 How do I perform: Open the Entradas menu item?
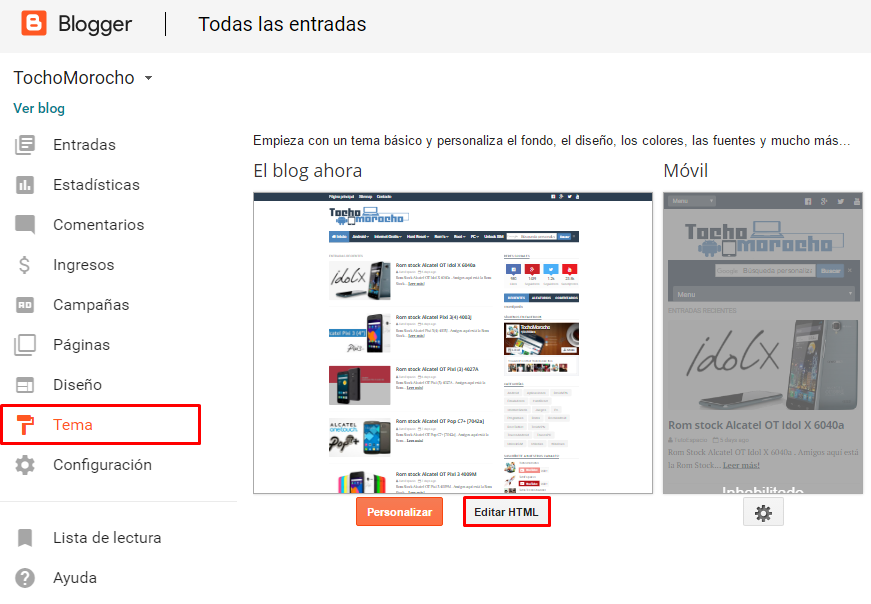pyautogui.click(x=84, y=144)
